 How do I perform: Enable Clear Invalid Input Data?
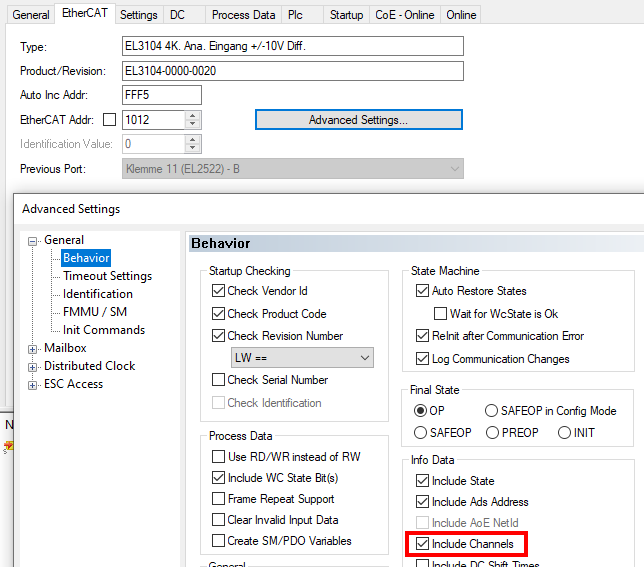click(x=218, y=519)
